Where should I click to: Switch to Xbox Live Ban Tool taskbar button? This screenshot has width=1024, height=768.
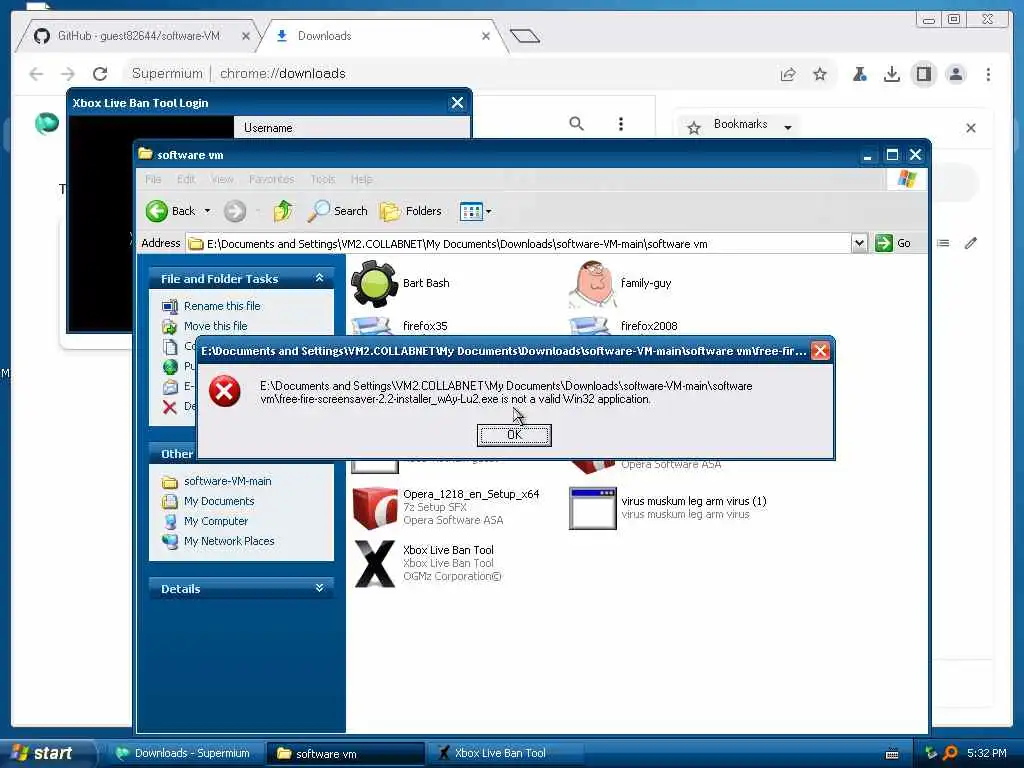pyautogui.click(x=504, y=753)
